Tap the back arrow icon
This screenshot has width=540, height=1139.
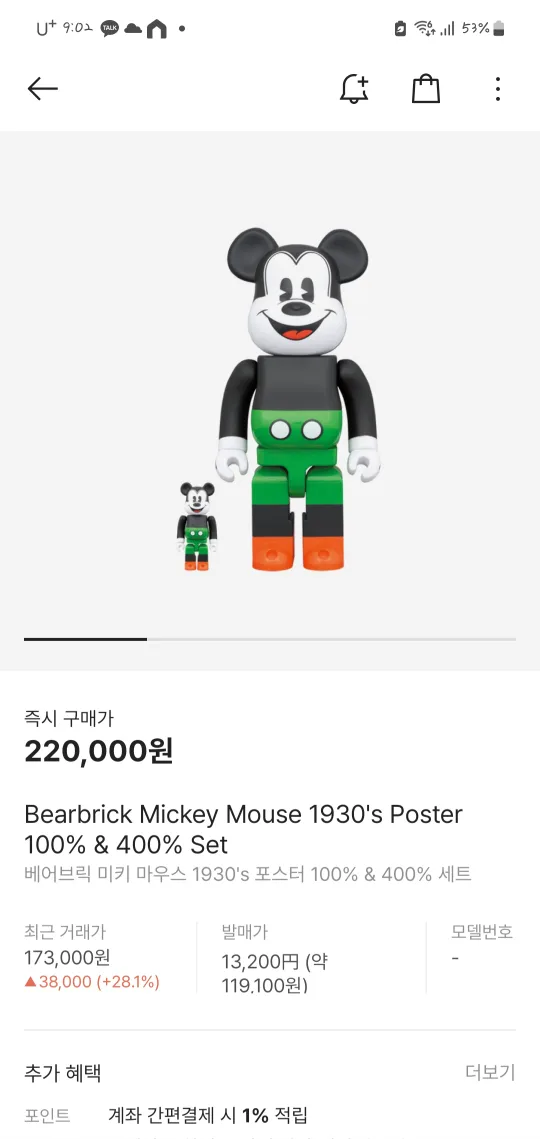coord(42,89)
